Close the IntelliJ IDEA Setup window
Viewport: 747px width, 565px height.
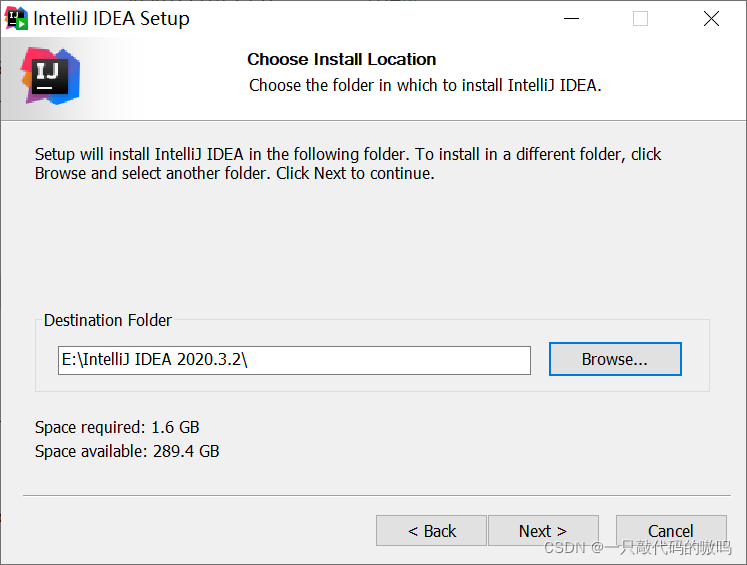[x=711, y=19]
